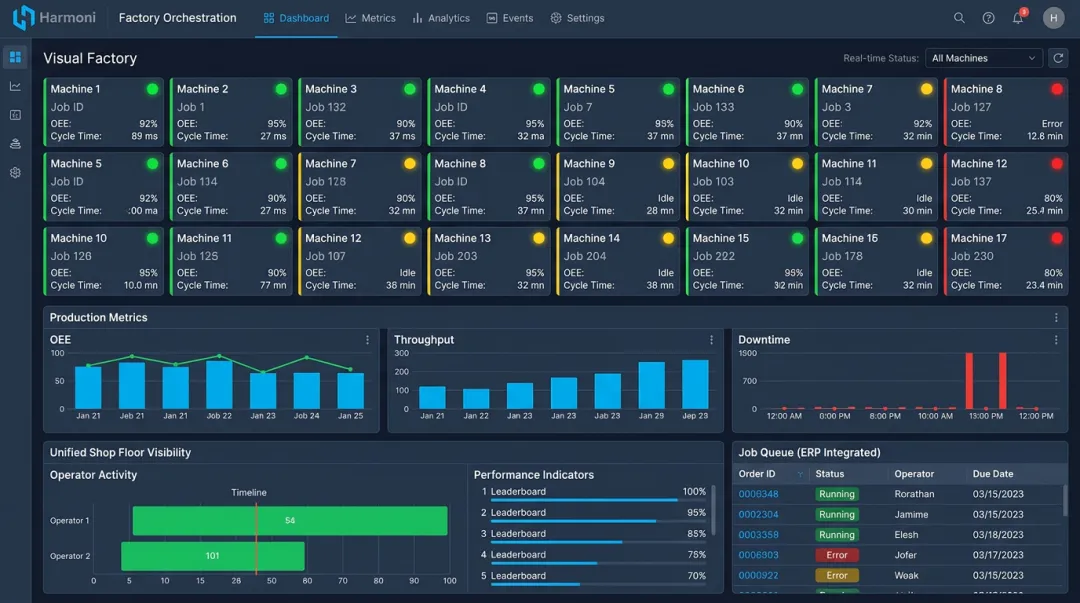Select the Job 132 label in Machine 3 card
1080x603 pixels.
coord(325,107)
